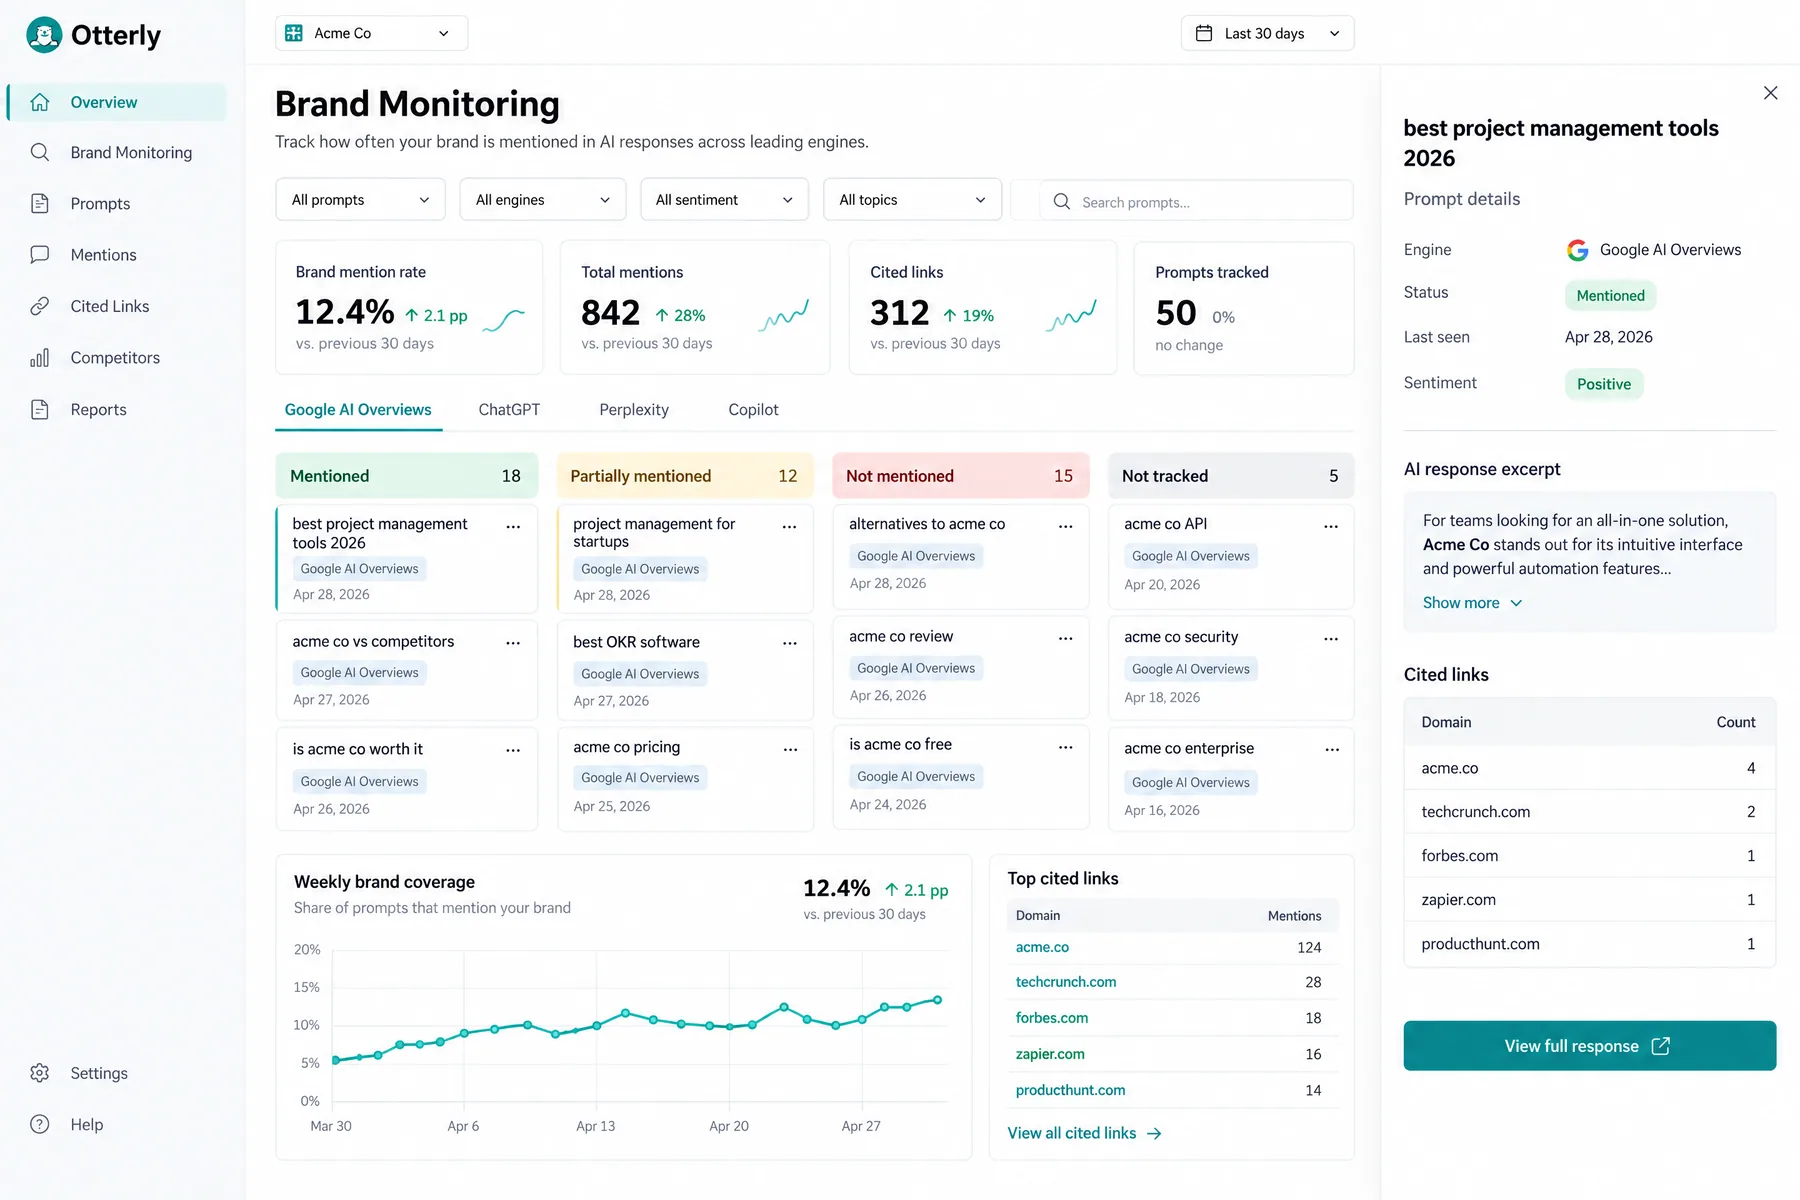Open options menu for 'best project management tools 2026' card
1800x1200 pixels.
click(513, 527)
